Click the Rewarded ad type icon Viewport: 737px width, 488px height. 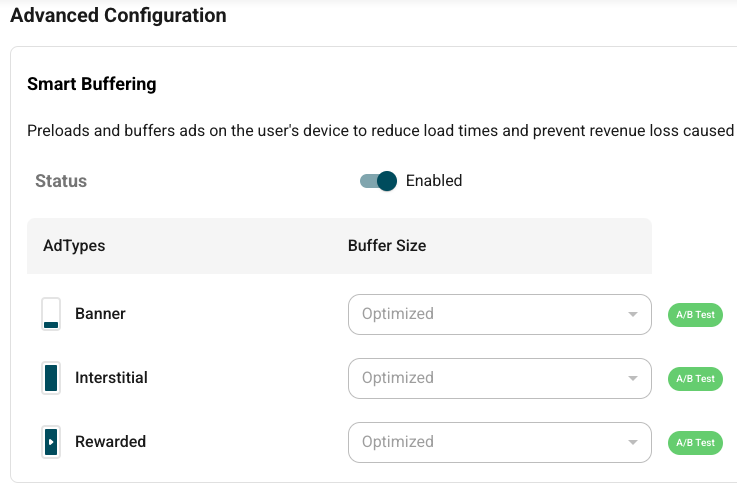[51, 442]
